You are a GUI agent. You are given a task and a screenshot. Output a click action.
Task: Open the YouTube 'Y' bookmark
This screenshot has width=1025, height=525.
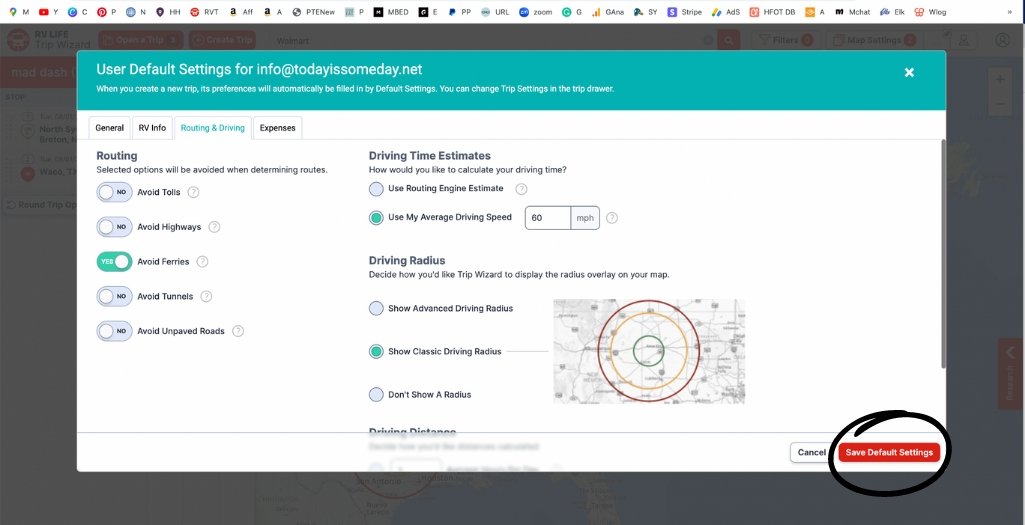pos(49,12)
